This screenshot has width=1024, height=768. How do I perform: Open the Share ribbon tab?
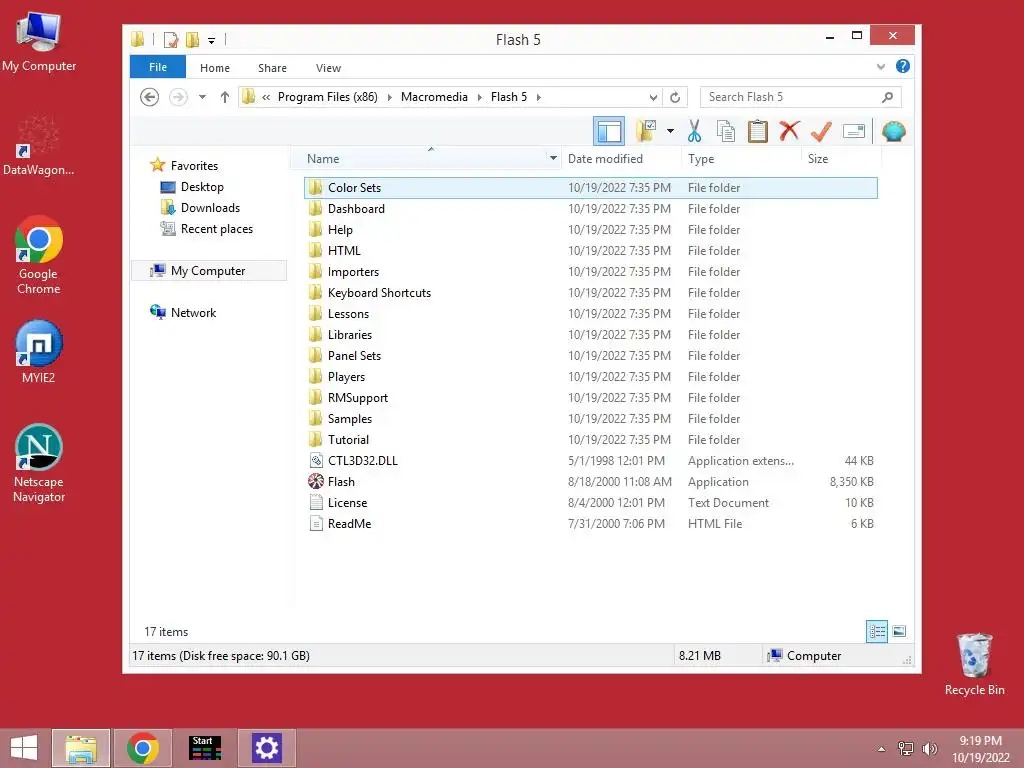(x=272, y=68)
